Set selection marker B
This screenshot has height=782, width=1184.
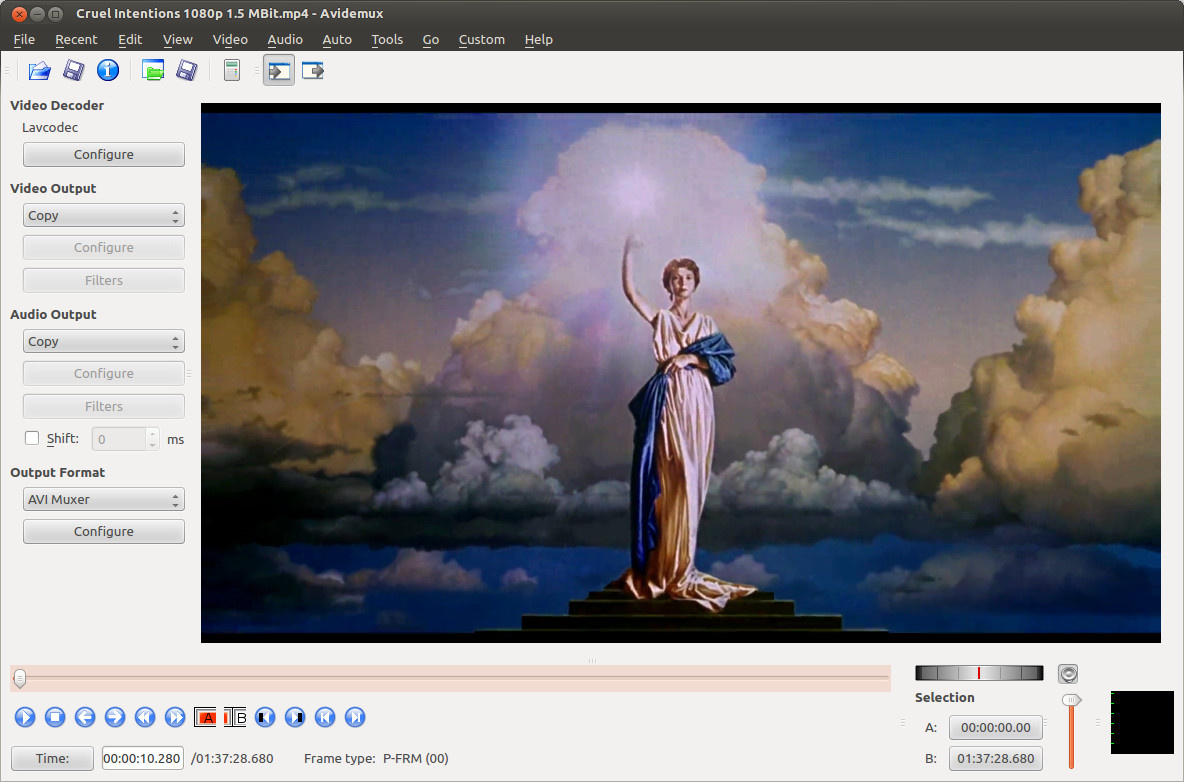point(236,717)
